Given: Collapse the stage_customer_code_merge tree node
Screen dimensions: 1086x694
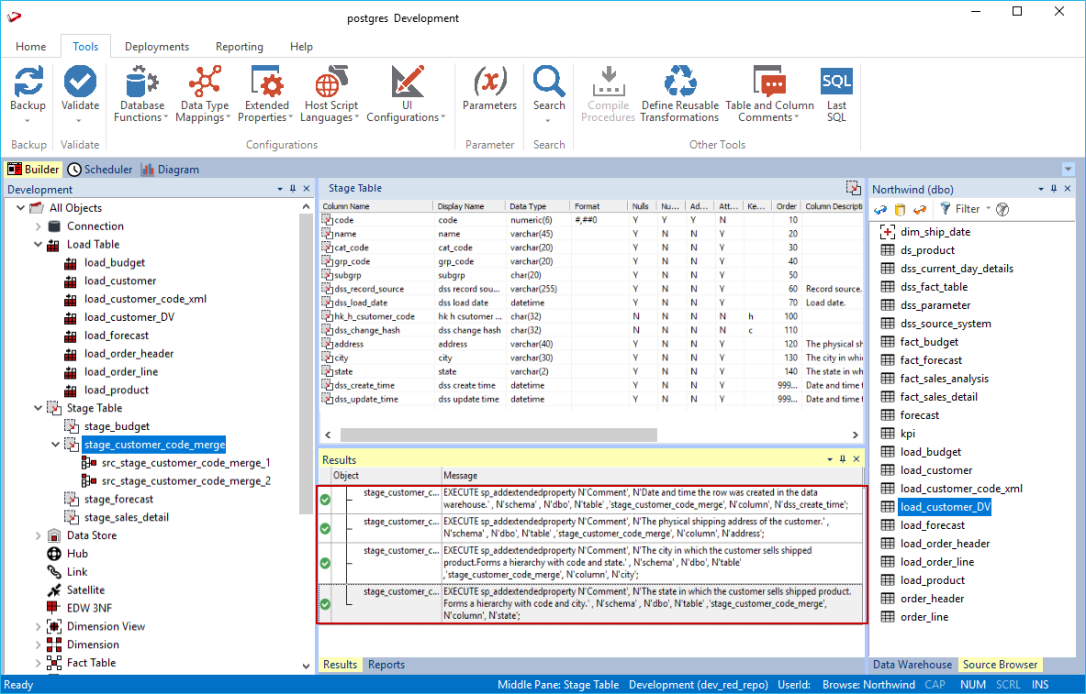Looking at the screenshot, I should (56, 445).
